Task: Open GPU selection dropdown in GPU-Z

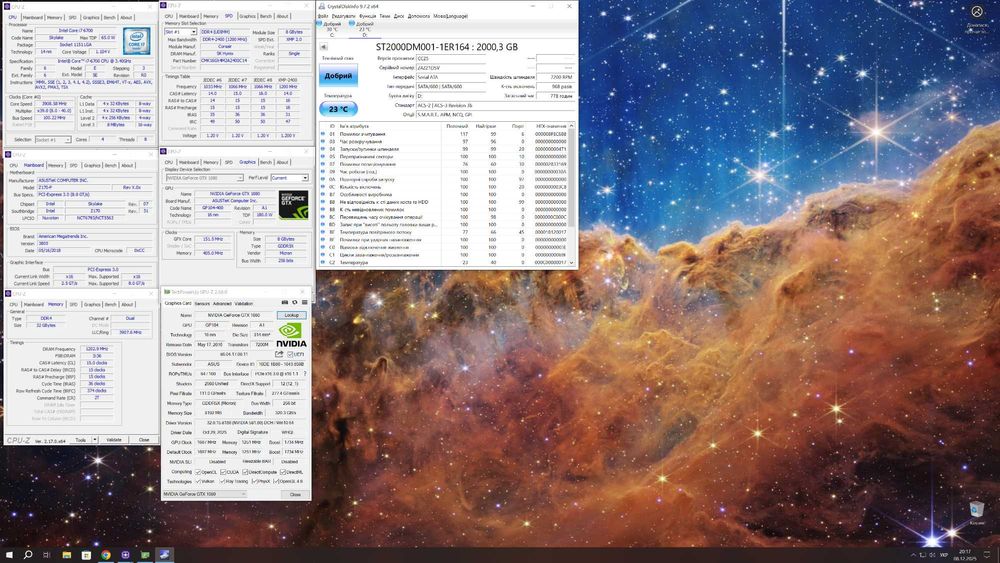Action: pyautogui.click(x=204, y=494)
